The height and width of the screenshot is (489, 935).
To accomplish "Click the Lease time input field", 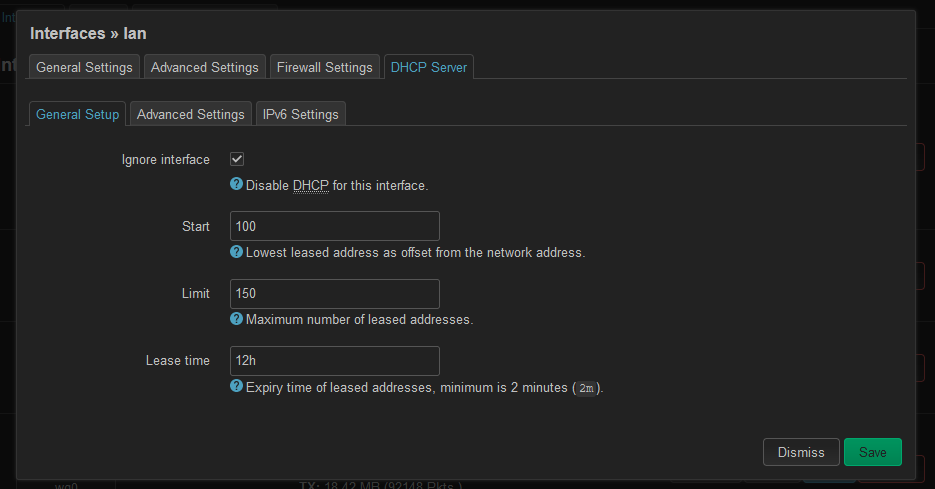I will pyautogui.click(x=334, y=361).
